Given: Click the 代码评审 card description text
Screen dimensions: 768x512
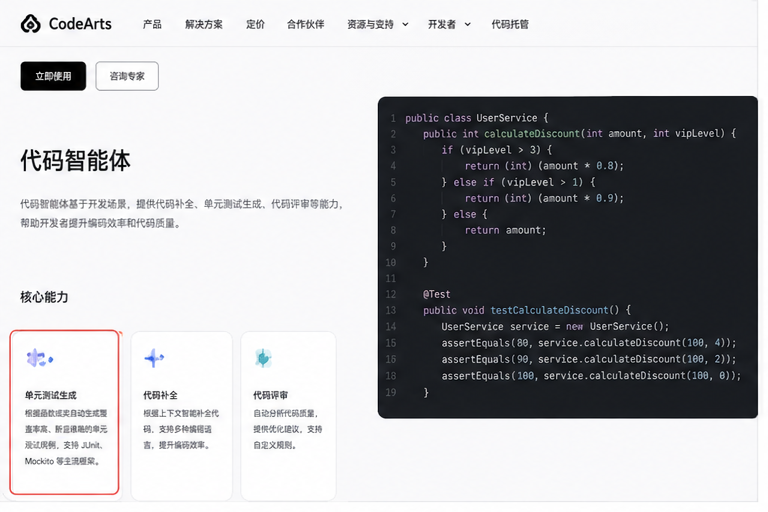Looking at the screenshot, I should [288, 429].
